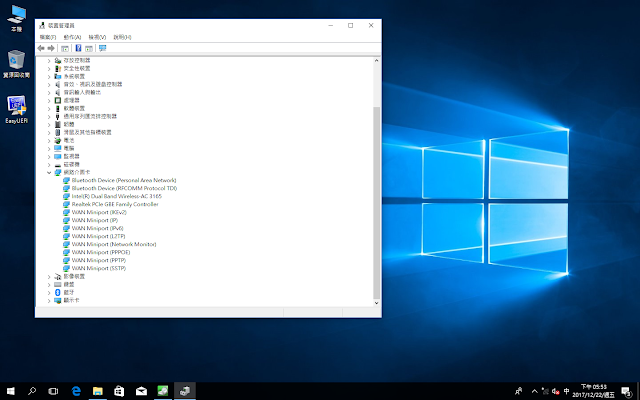Image resolution: width=640 pixels, height=400 pixels.
Task: Open the 說明(H) Help menu
Action: (122, 37)
